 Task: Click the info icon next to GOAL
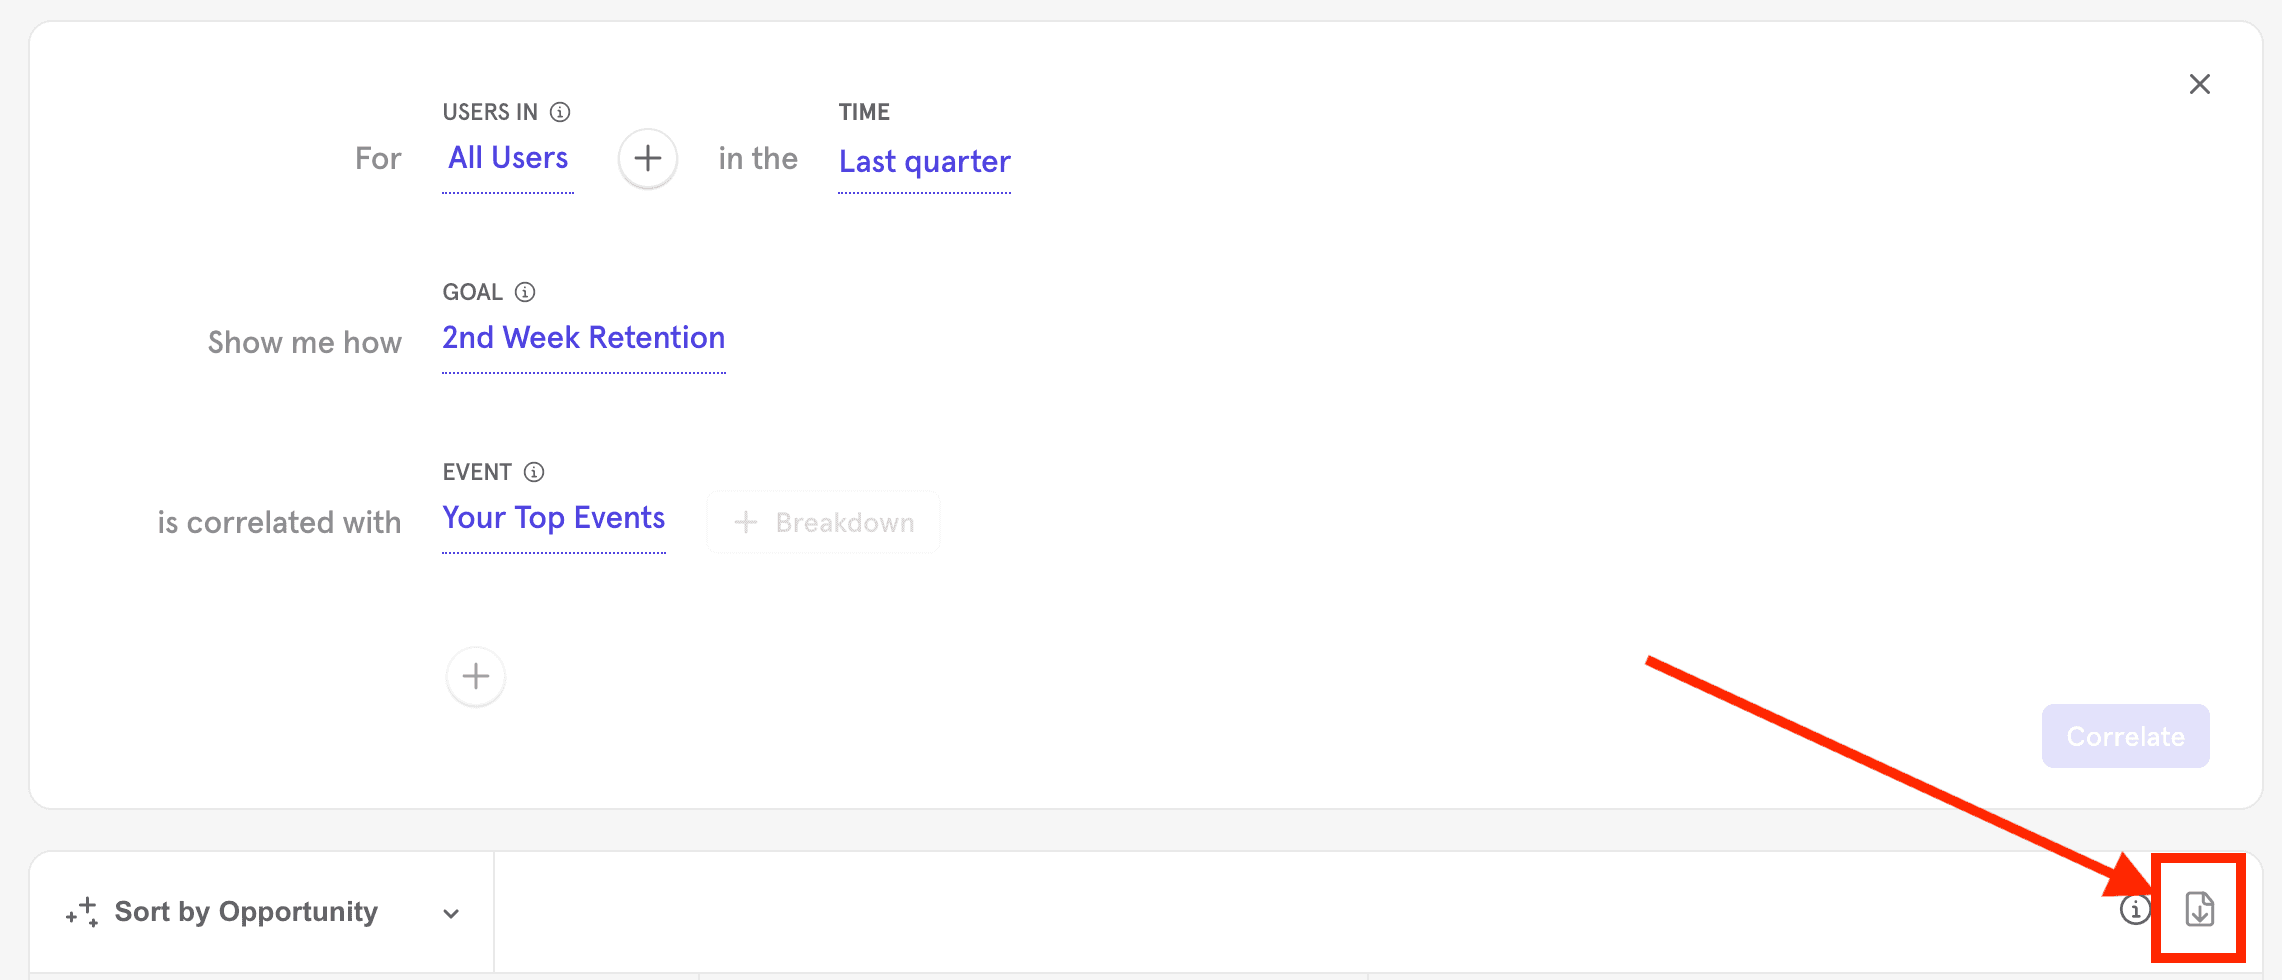pyautogui.click(x=525, y=292)
